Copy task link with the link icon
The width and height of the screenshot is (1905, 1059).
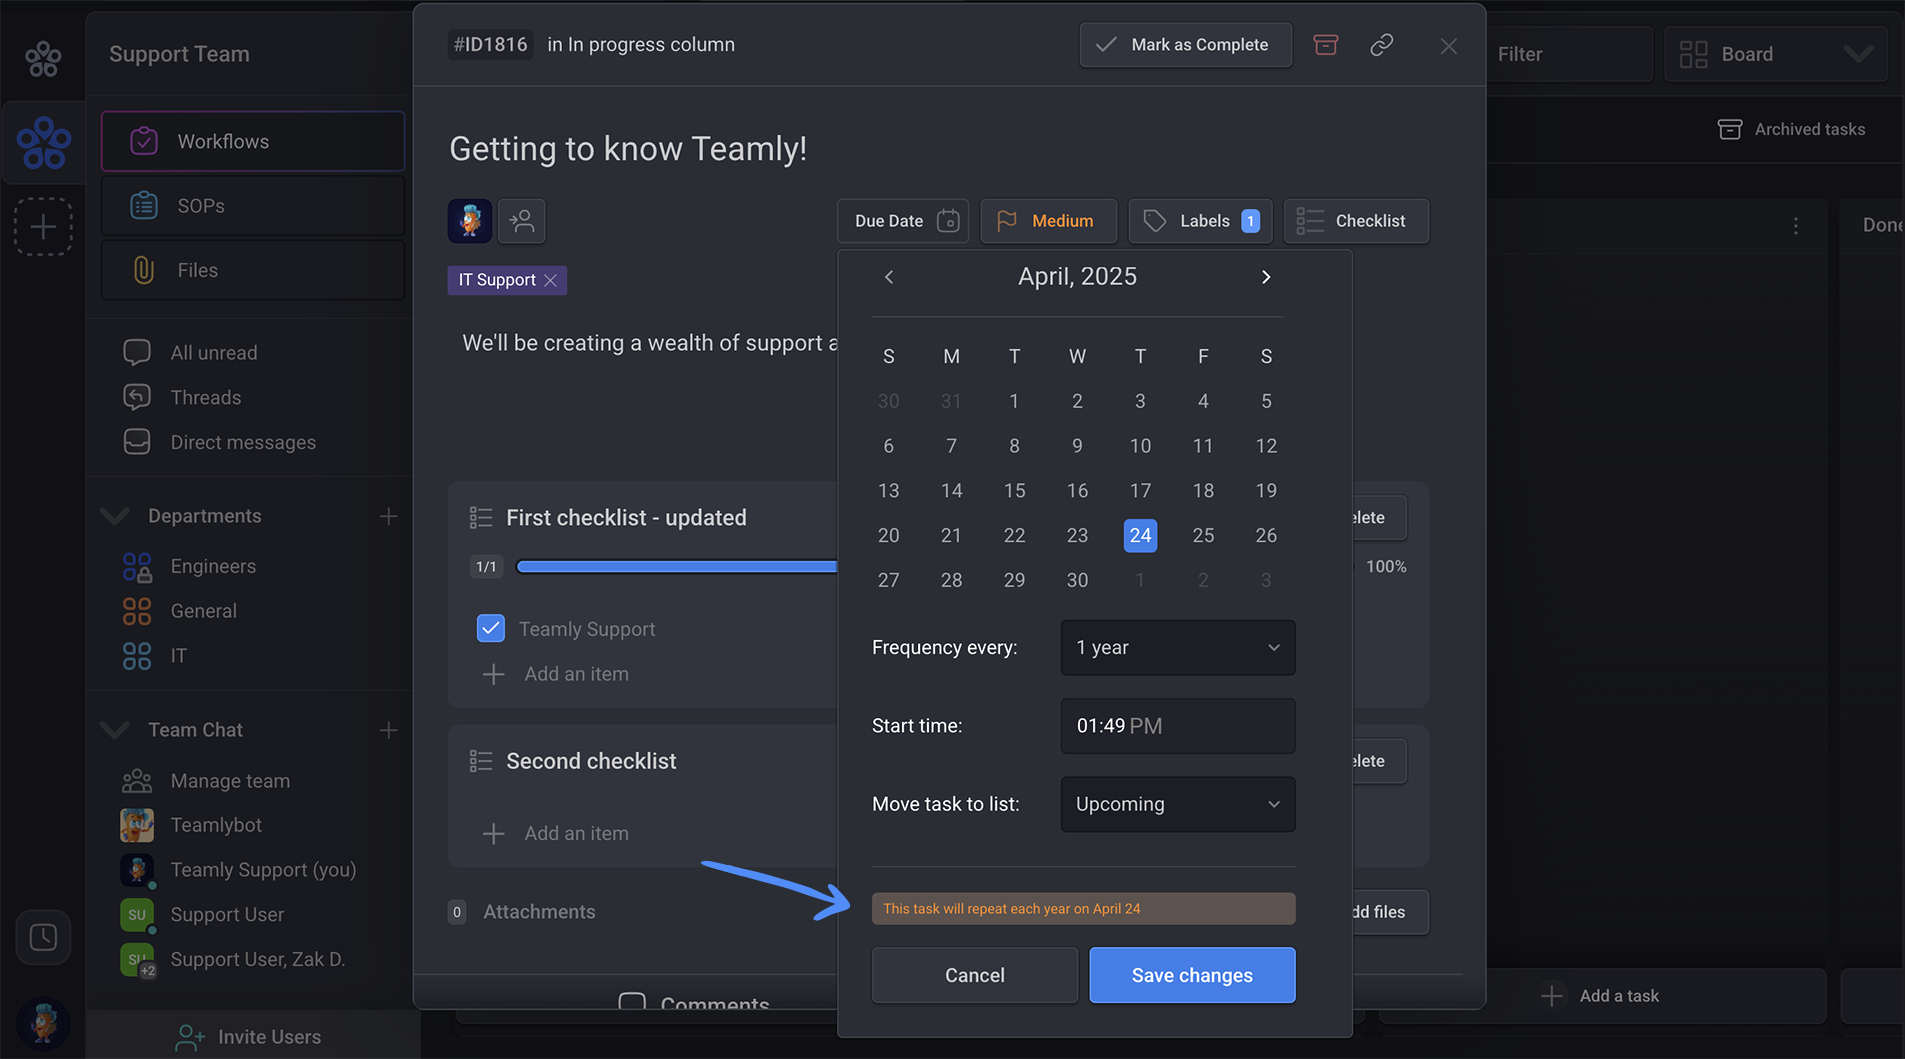[1381, 45]
